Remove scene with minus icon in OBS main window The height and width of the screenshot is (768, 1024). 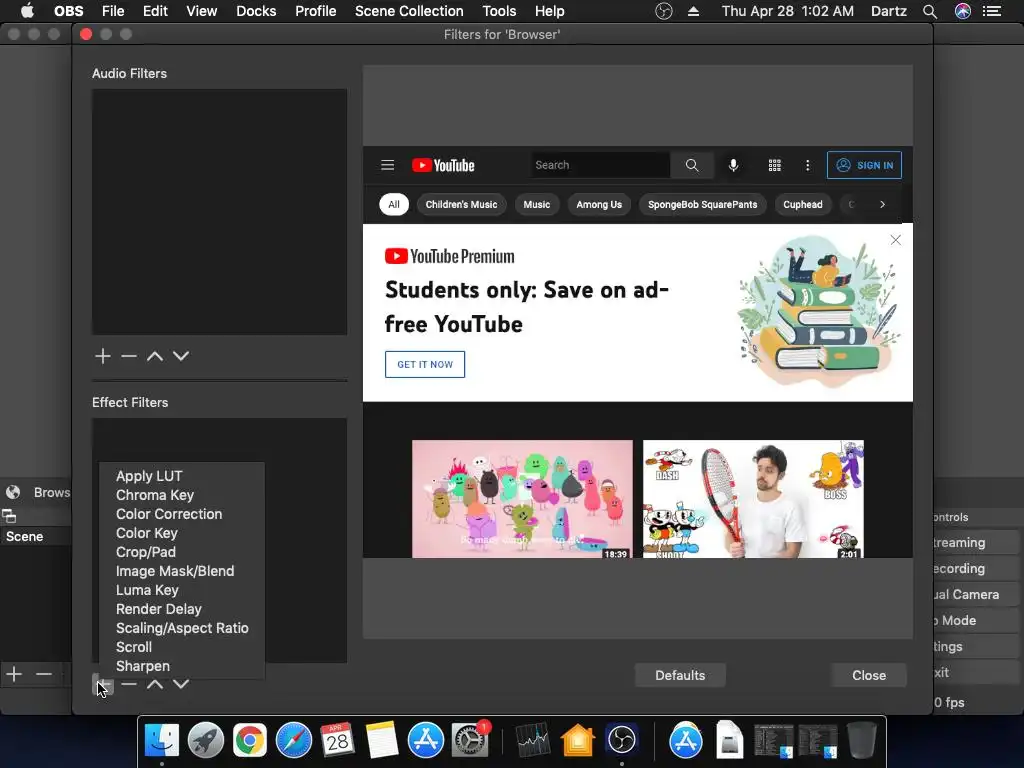point(44,674)
